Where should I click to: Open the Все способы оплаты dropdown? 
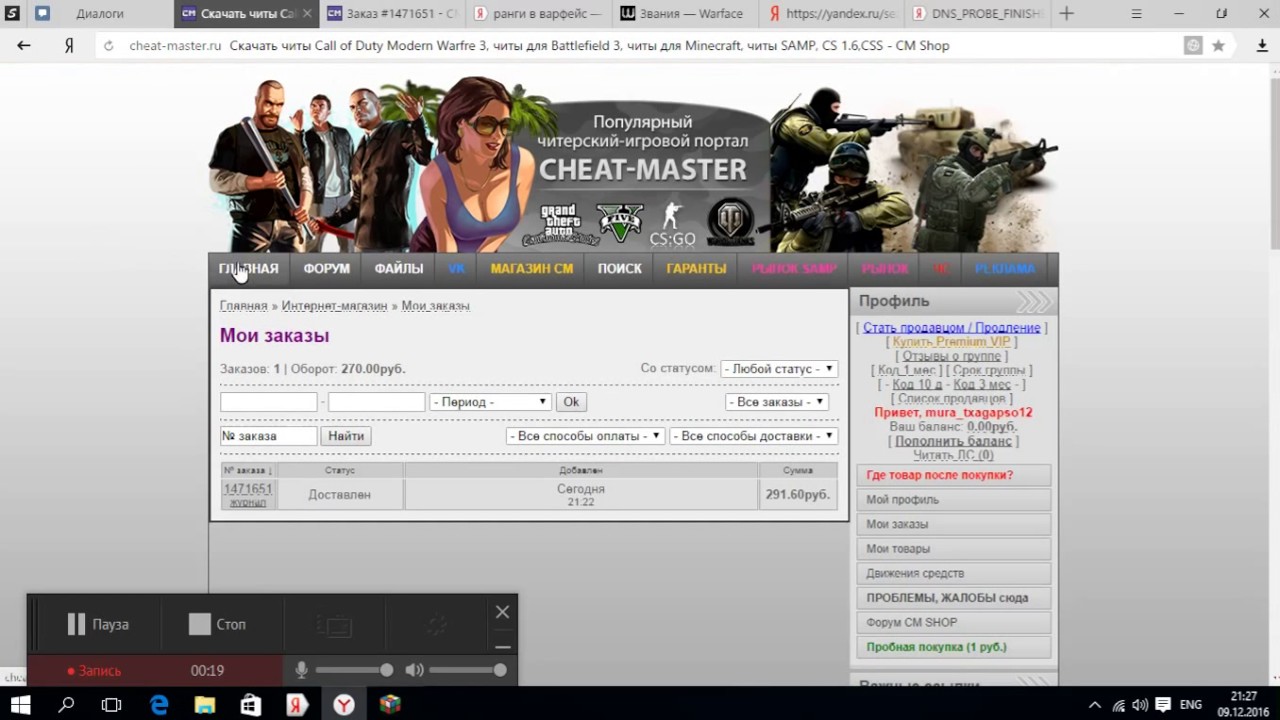point(585,436)
